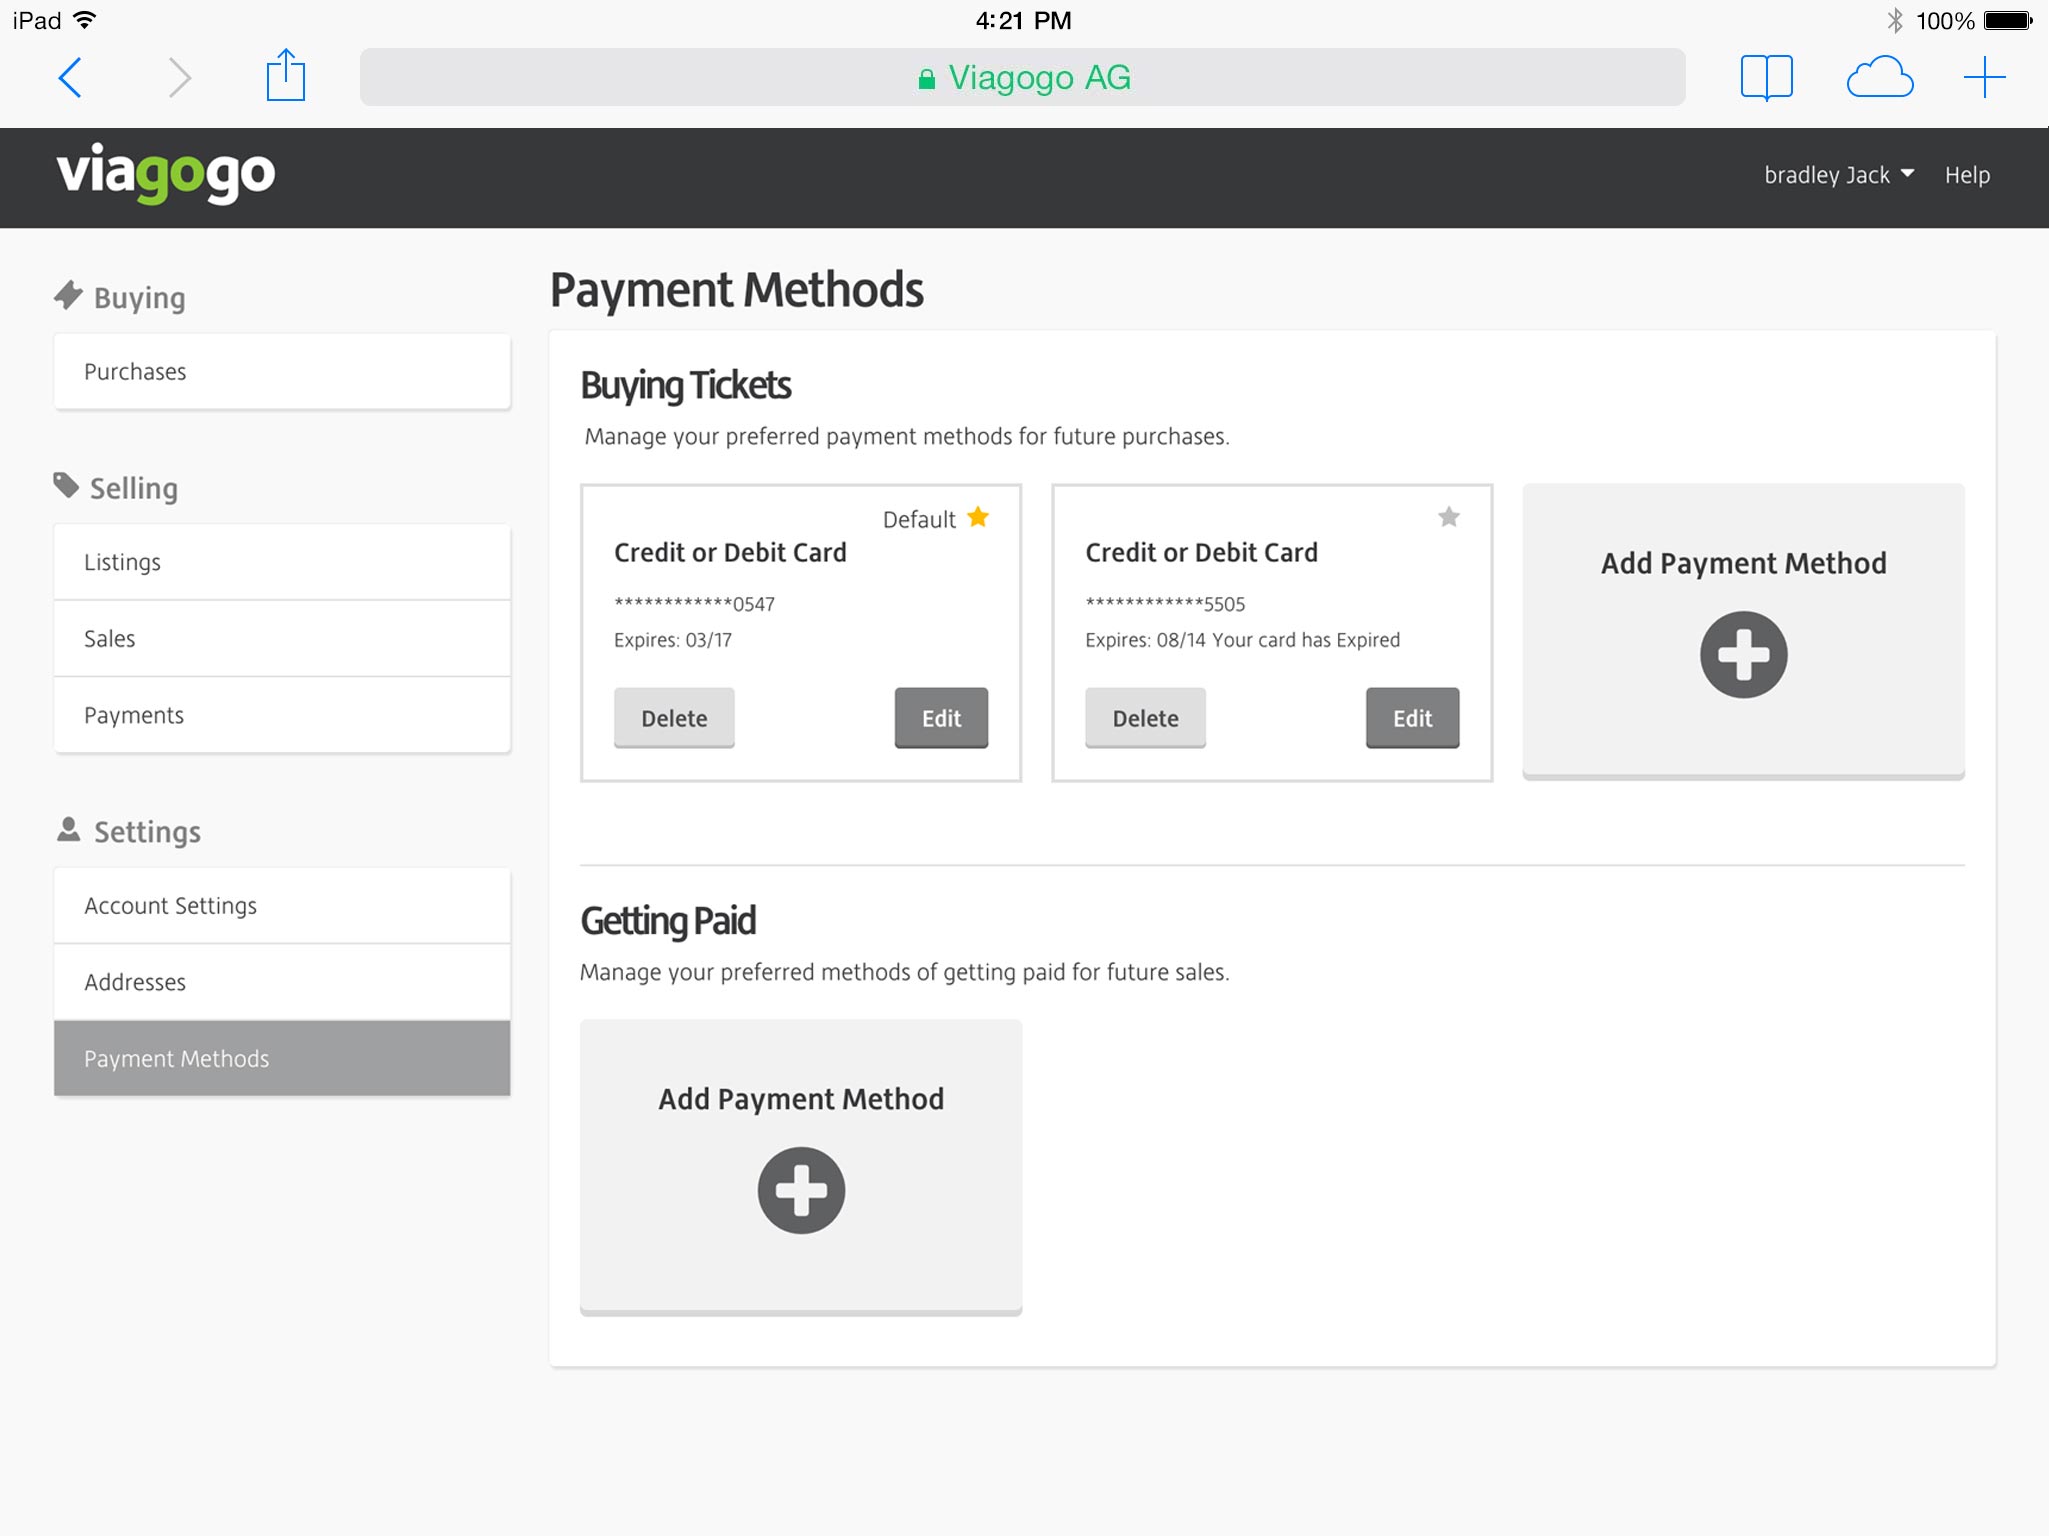Open Account Settings sidebar item
2049x1536 pixels.
point(282,905)
